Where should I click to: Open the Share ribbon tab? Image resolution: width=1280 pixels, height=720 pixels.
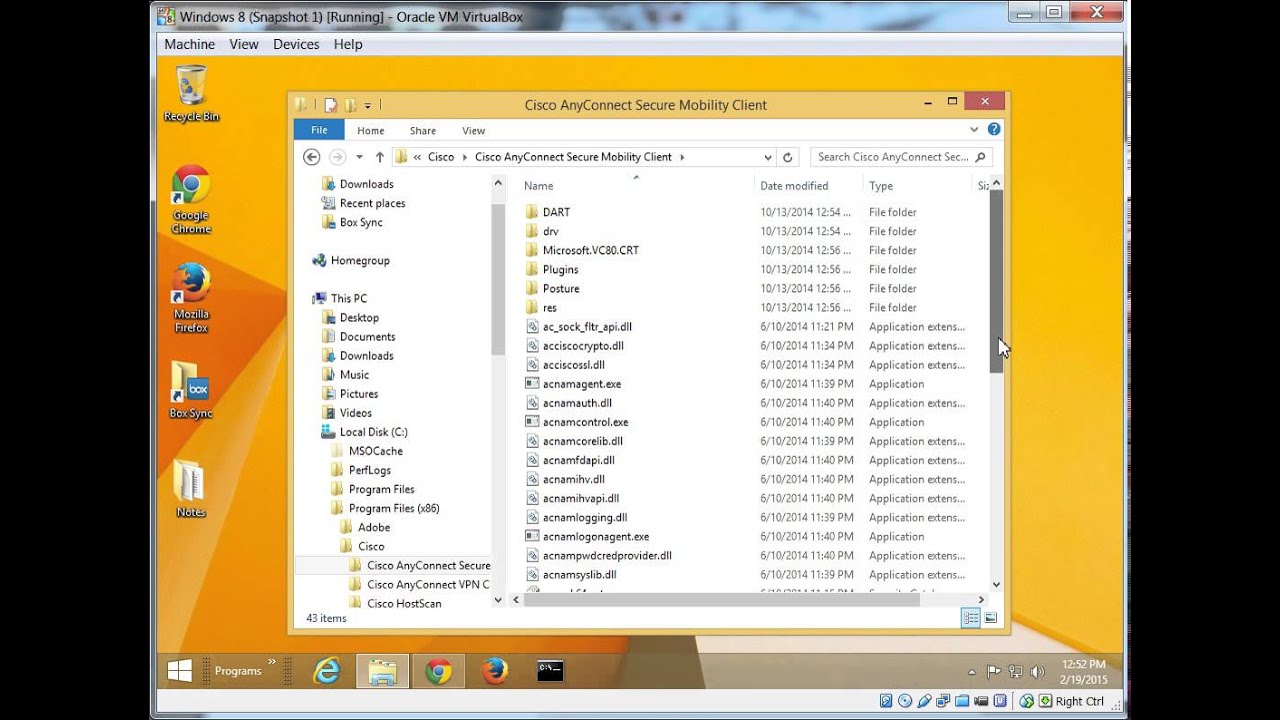click(x=423, y=130)
